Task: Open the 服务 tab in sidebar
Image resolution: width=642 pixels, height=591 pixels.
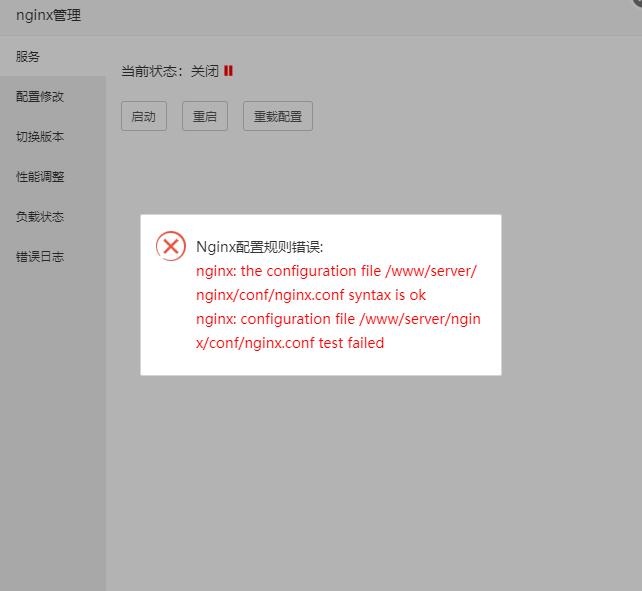Action: [52, 56]
